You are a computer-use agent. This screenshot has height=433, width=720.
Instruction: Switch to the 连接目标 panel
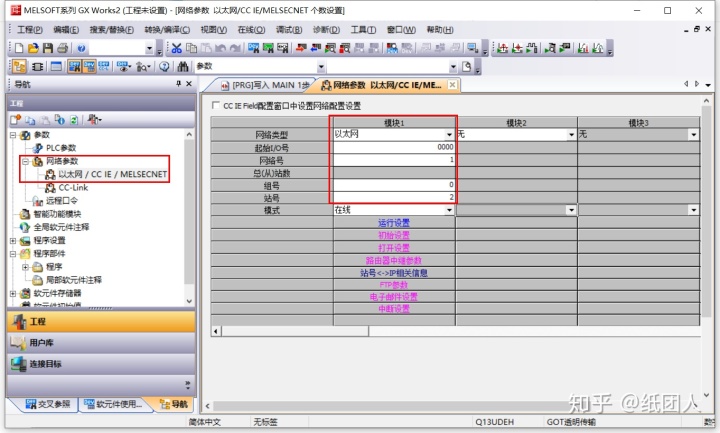pyautogui.click(x=101, y=364)
